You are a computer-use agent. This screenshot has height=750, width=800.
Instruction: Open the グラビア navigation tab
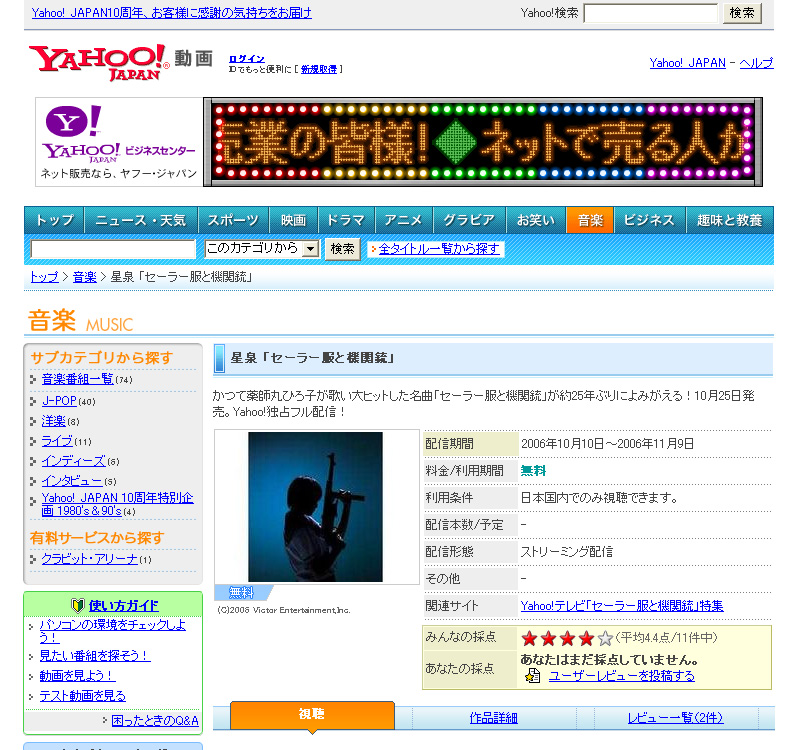pos(469,220)
